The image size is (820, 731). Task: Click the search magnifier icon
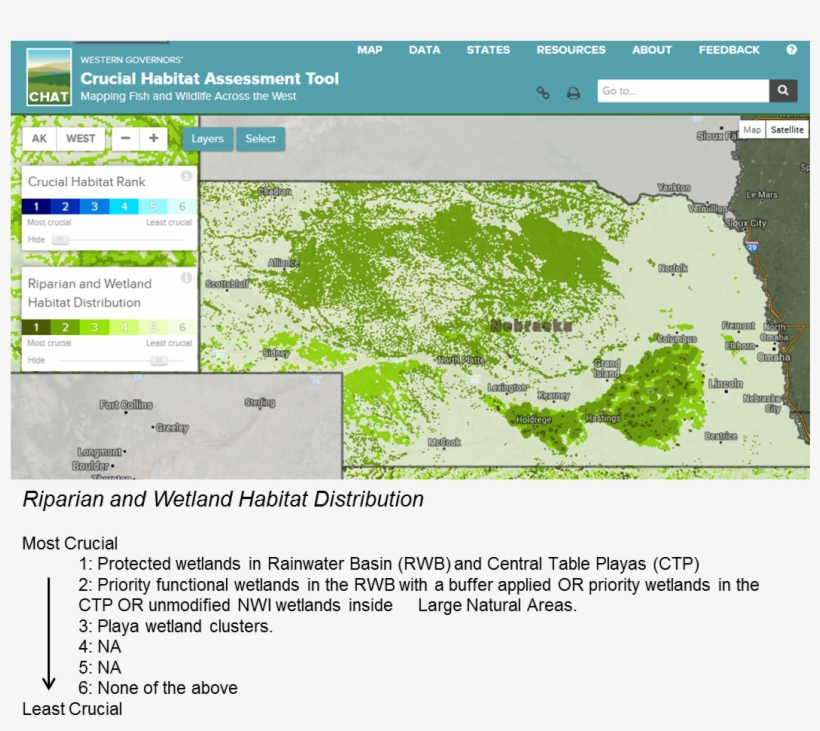(783, 90)
